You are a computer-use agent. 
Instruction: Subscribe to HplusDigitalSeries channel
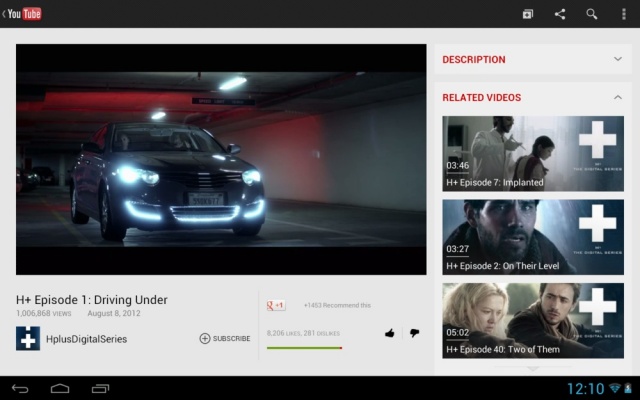tap(225, 338)
